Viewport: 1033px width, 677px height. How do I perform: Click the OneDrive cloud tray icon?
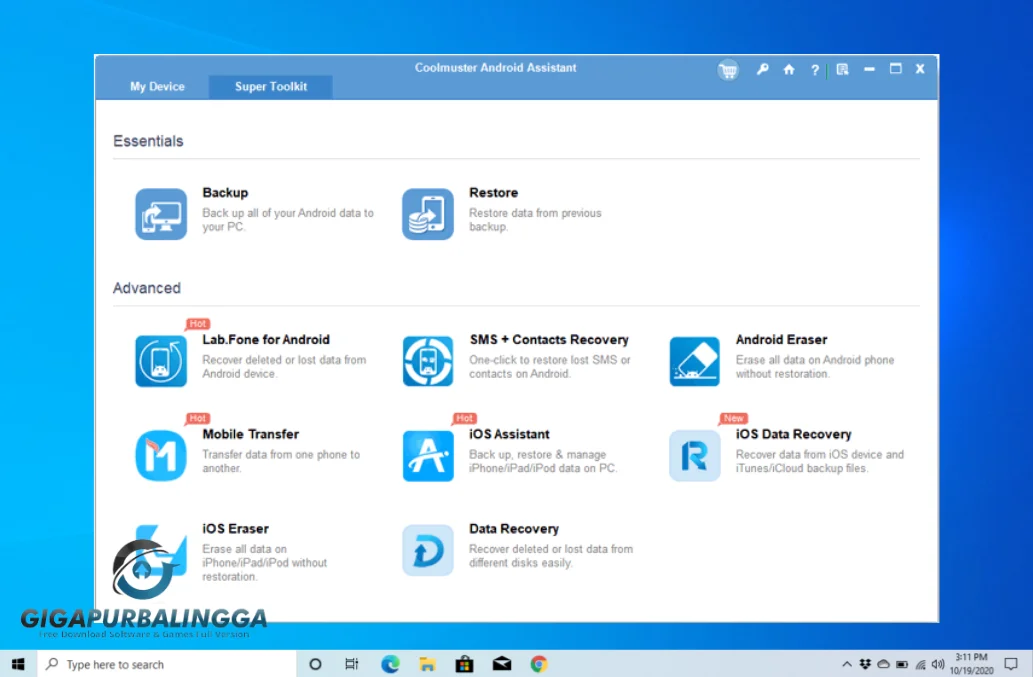click(883, 664)
